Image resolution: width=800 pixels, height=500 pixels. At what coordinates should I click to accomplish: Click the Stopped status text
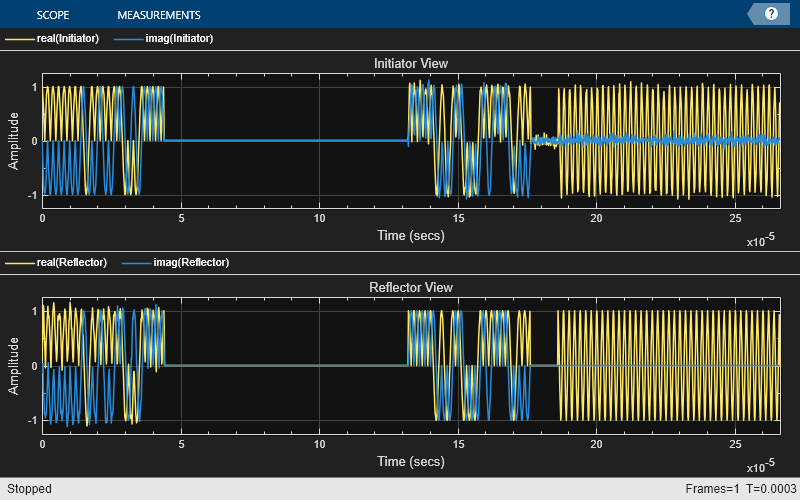[x=29, y=489]
